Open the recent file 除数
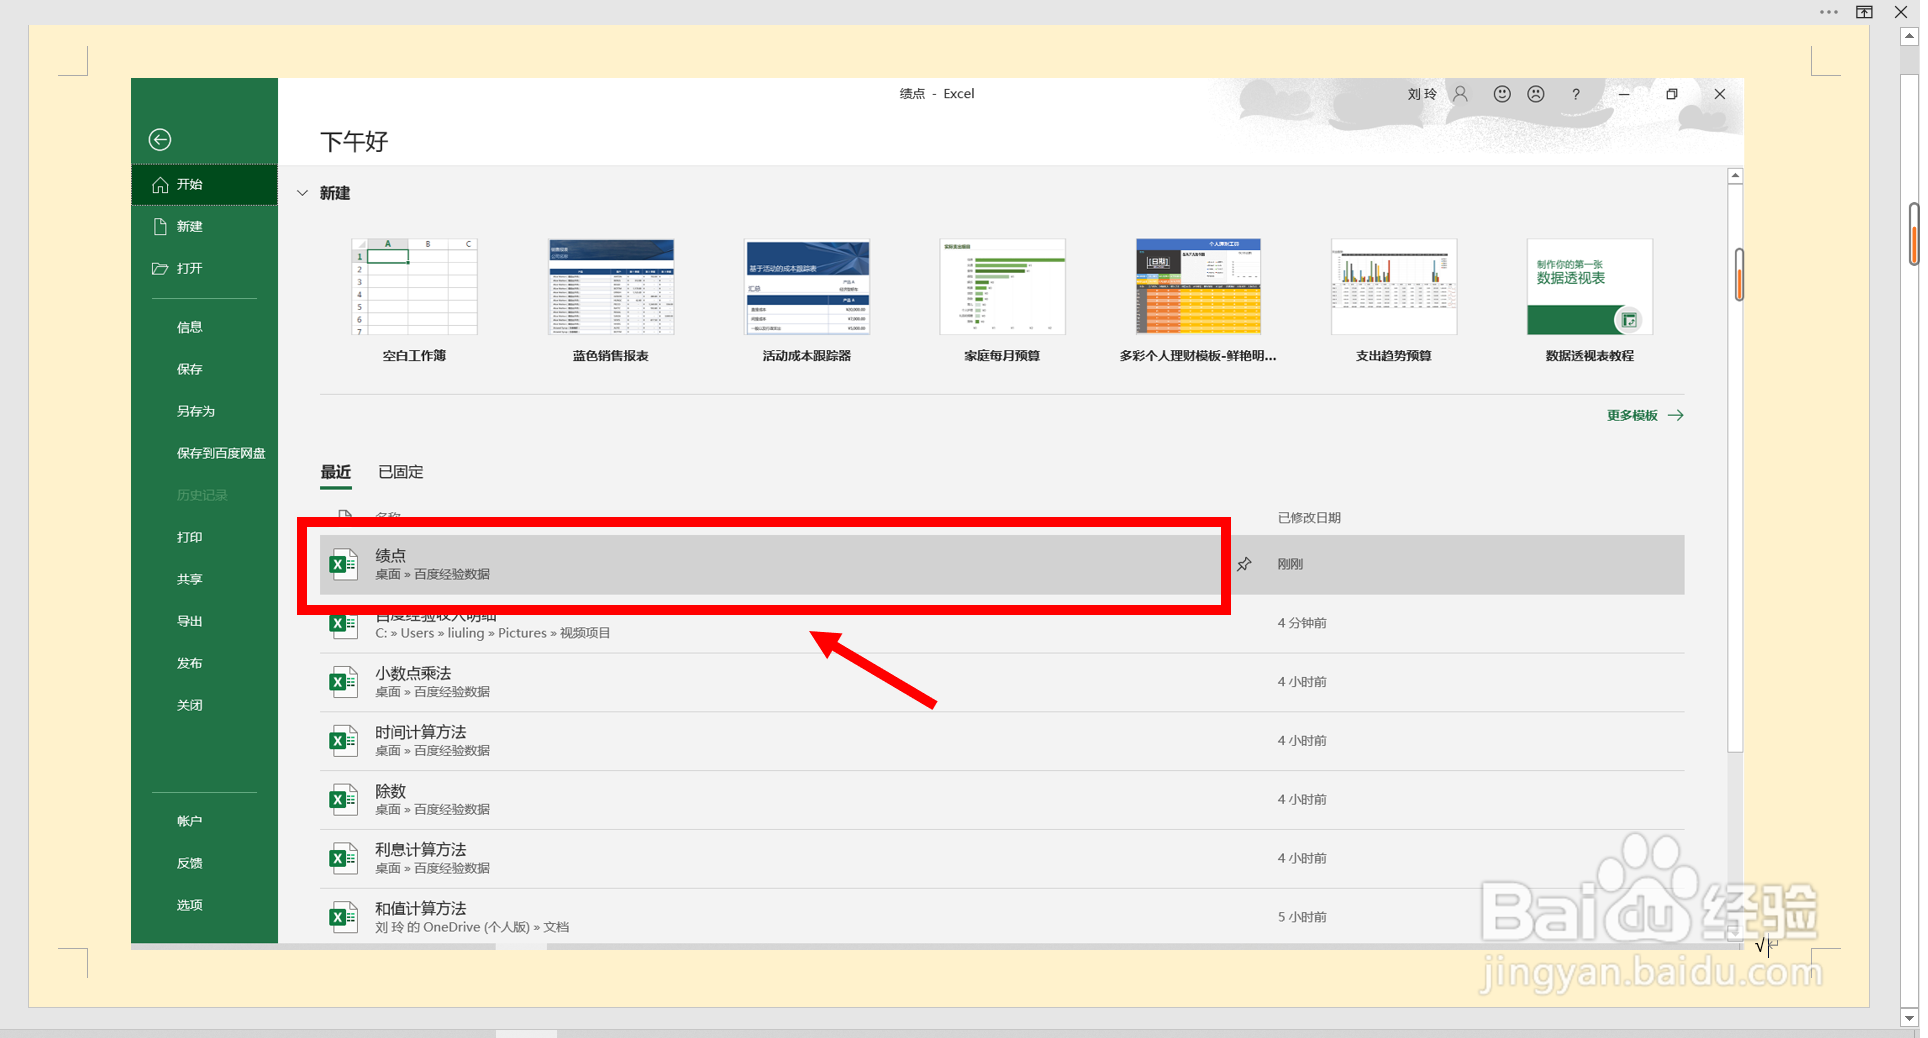 click(x=1002, y=801)
